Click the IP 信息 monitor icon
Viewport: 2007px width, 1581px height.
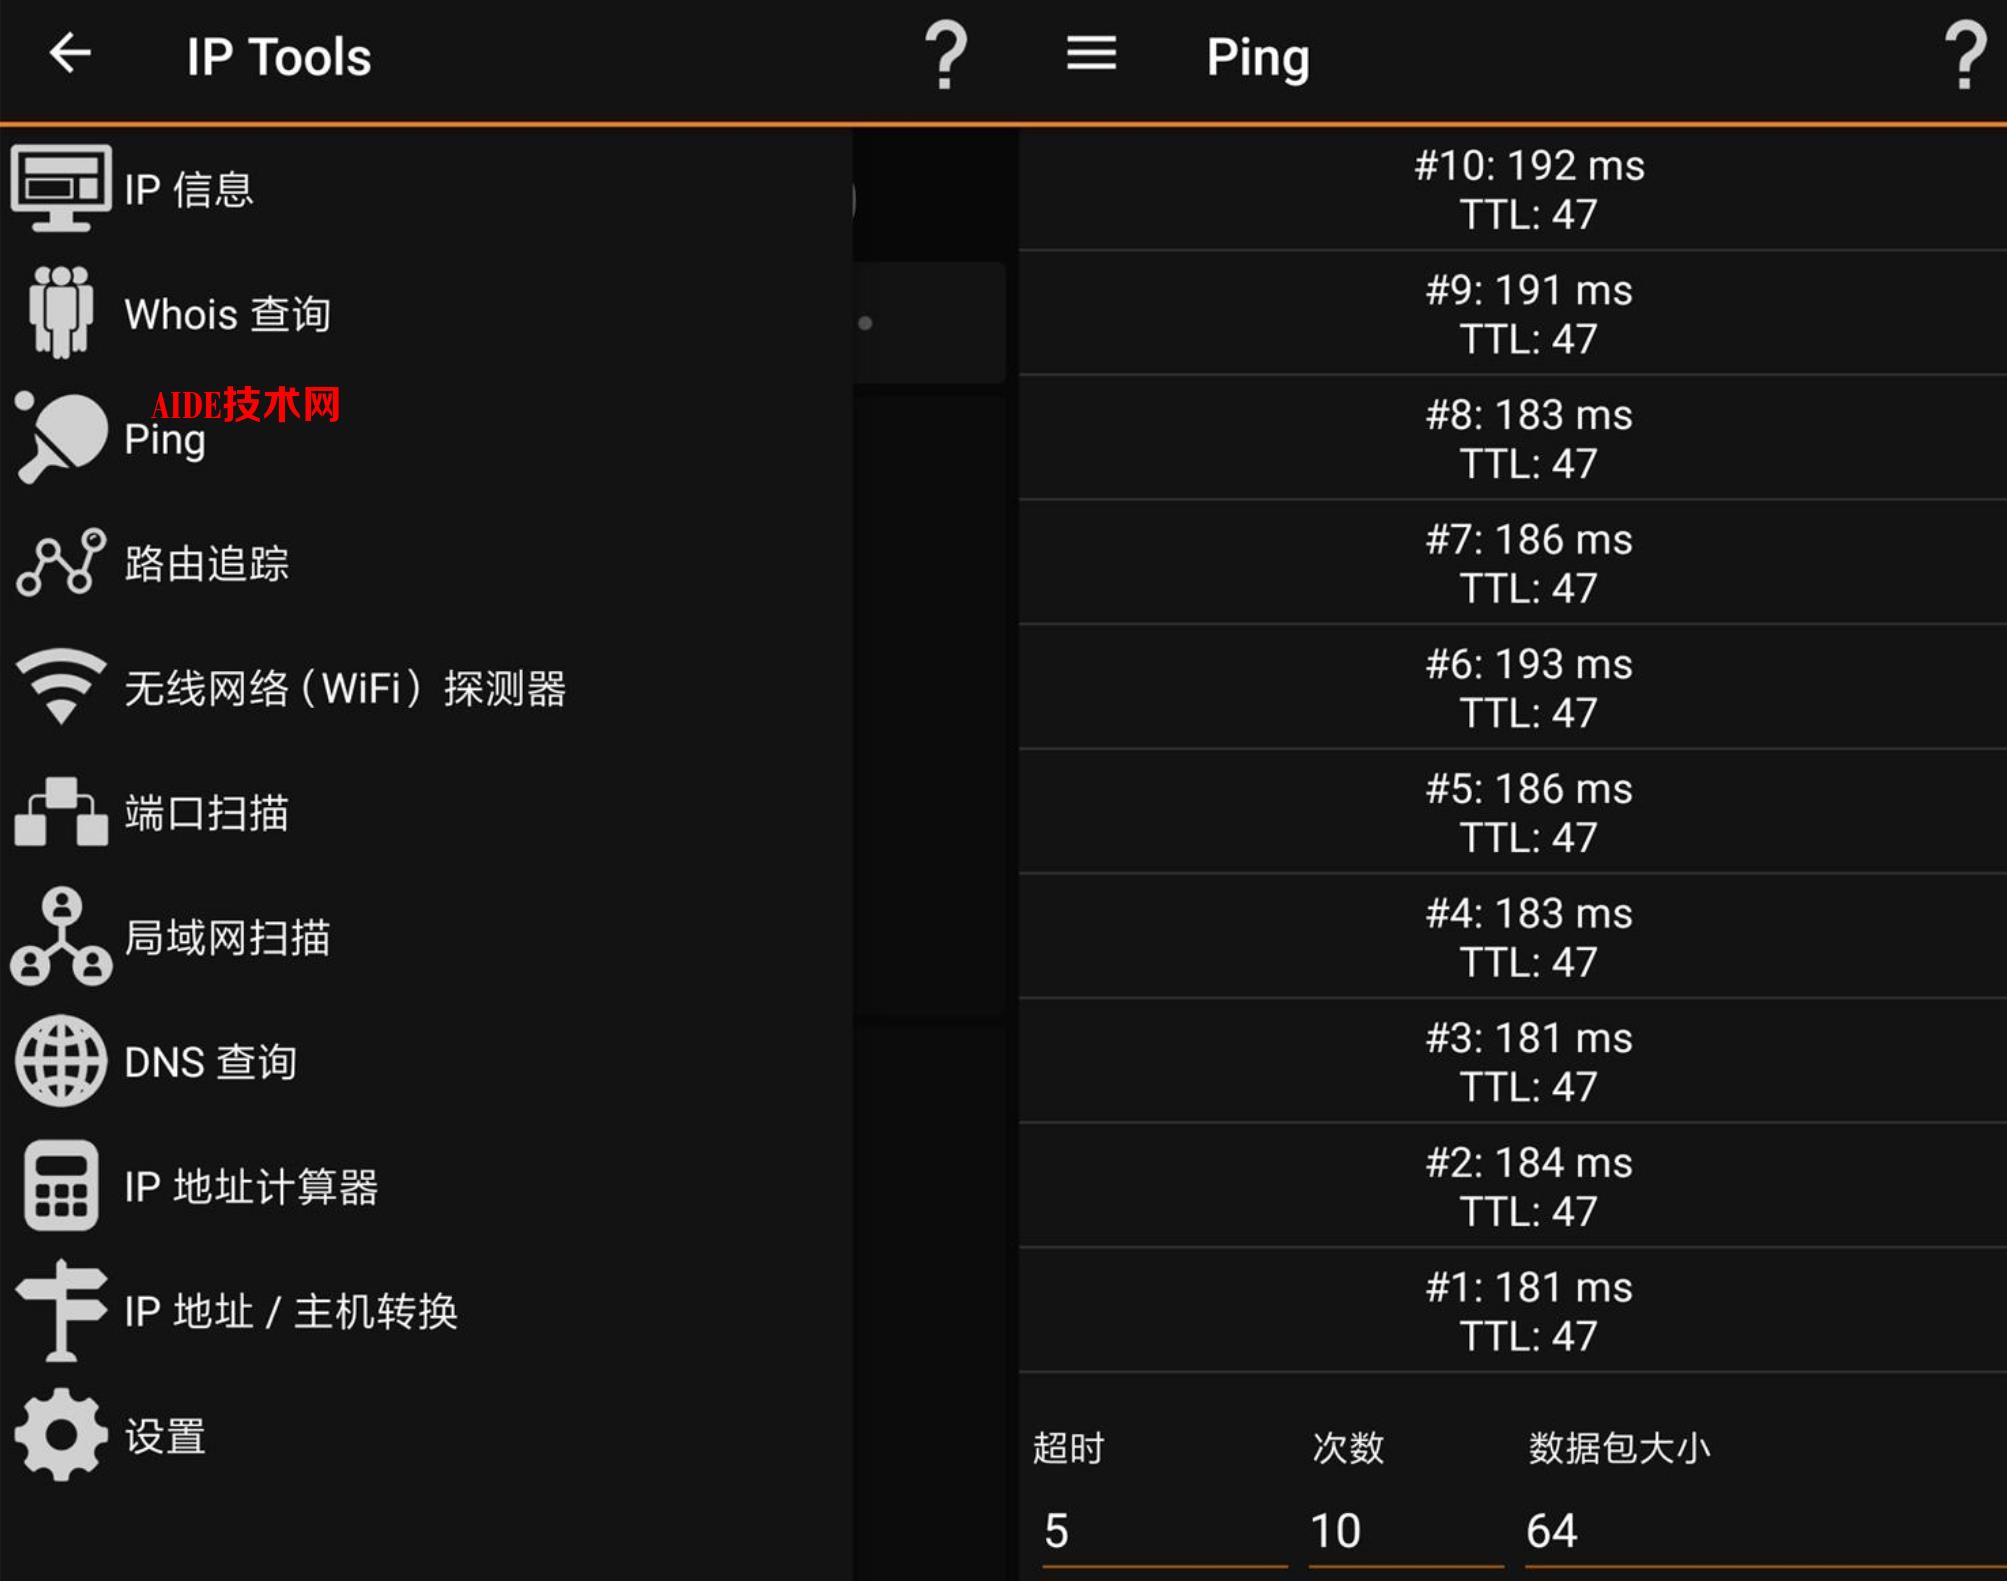point(61,188)
